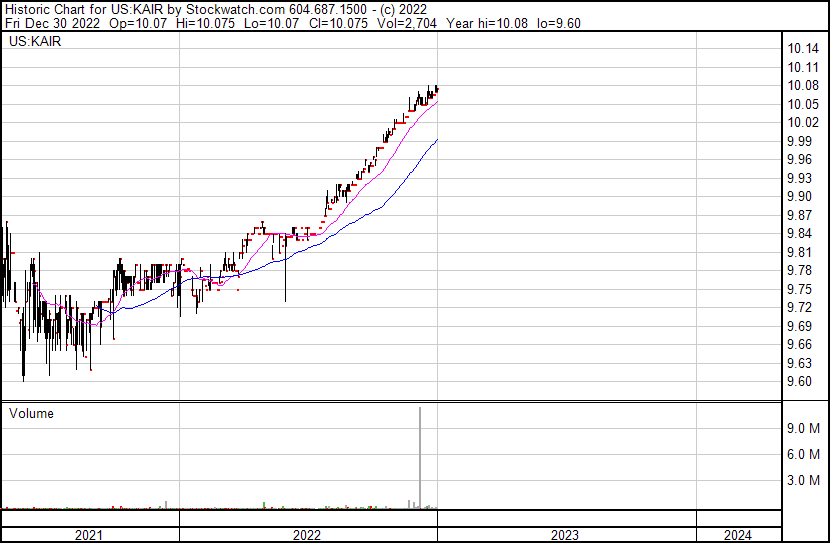Click the 3.0 M volume axis label

(x=803, y=481)
